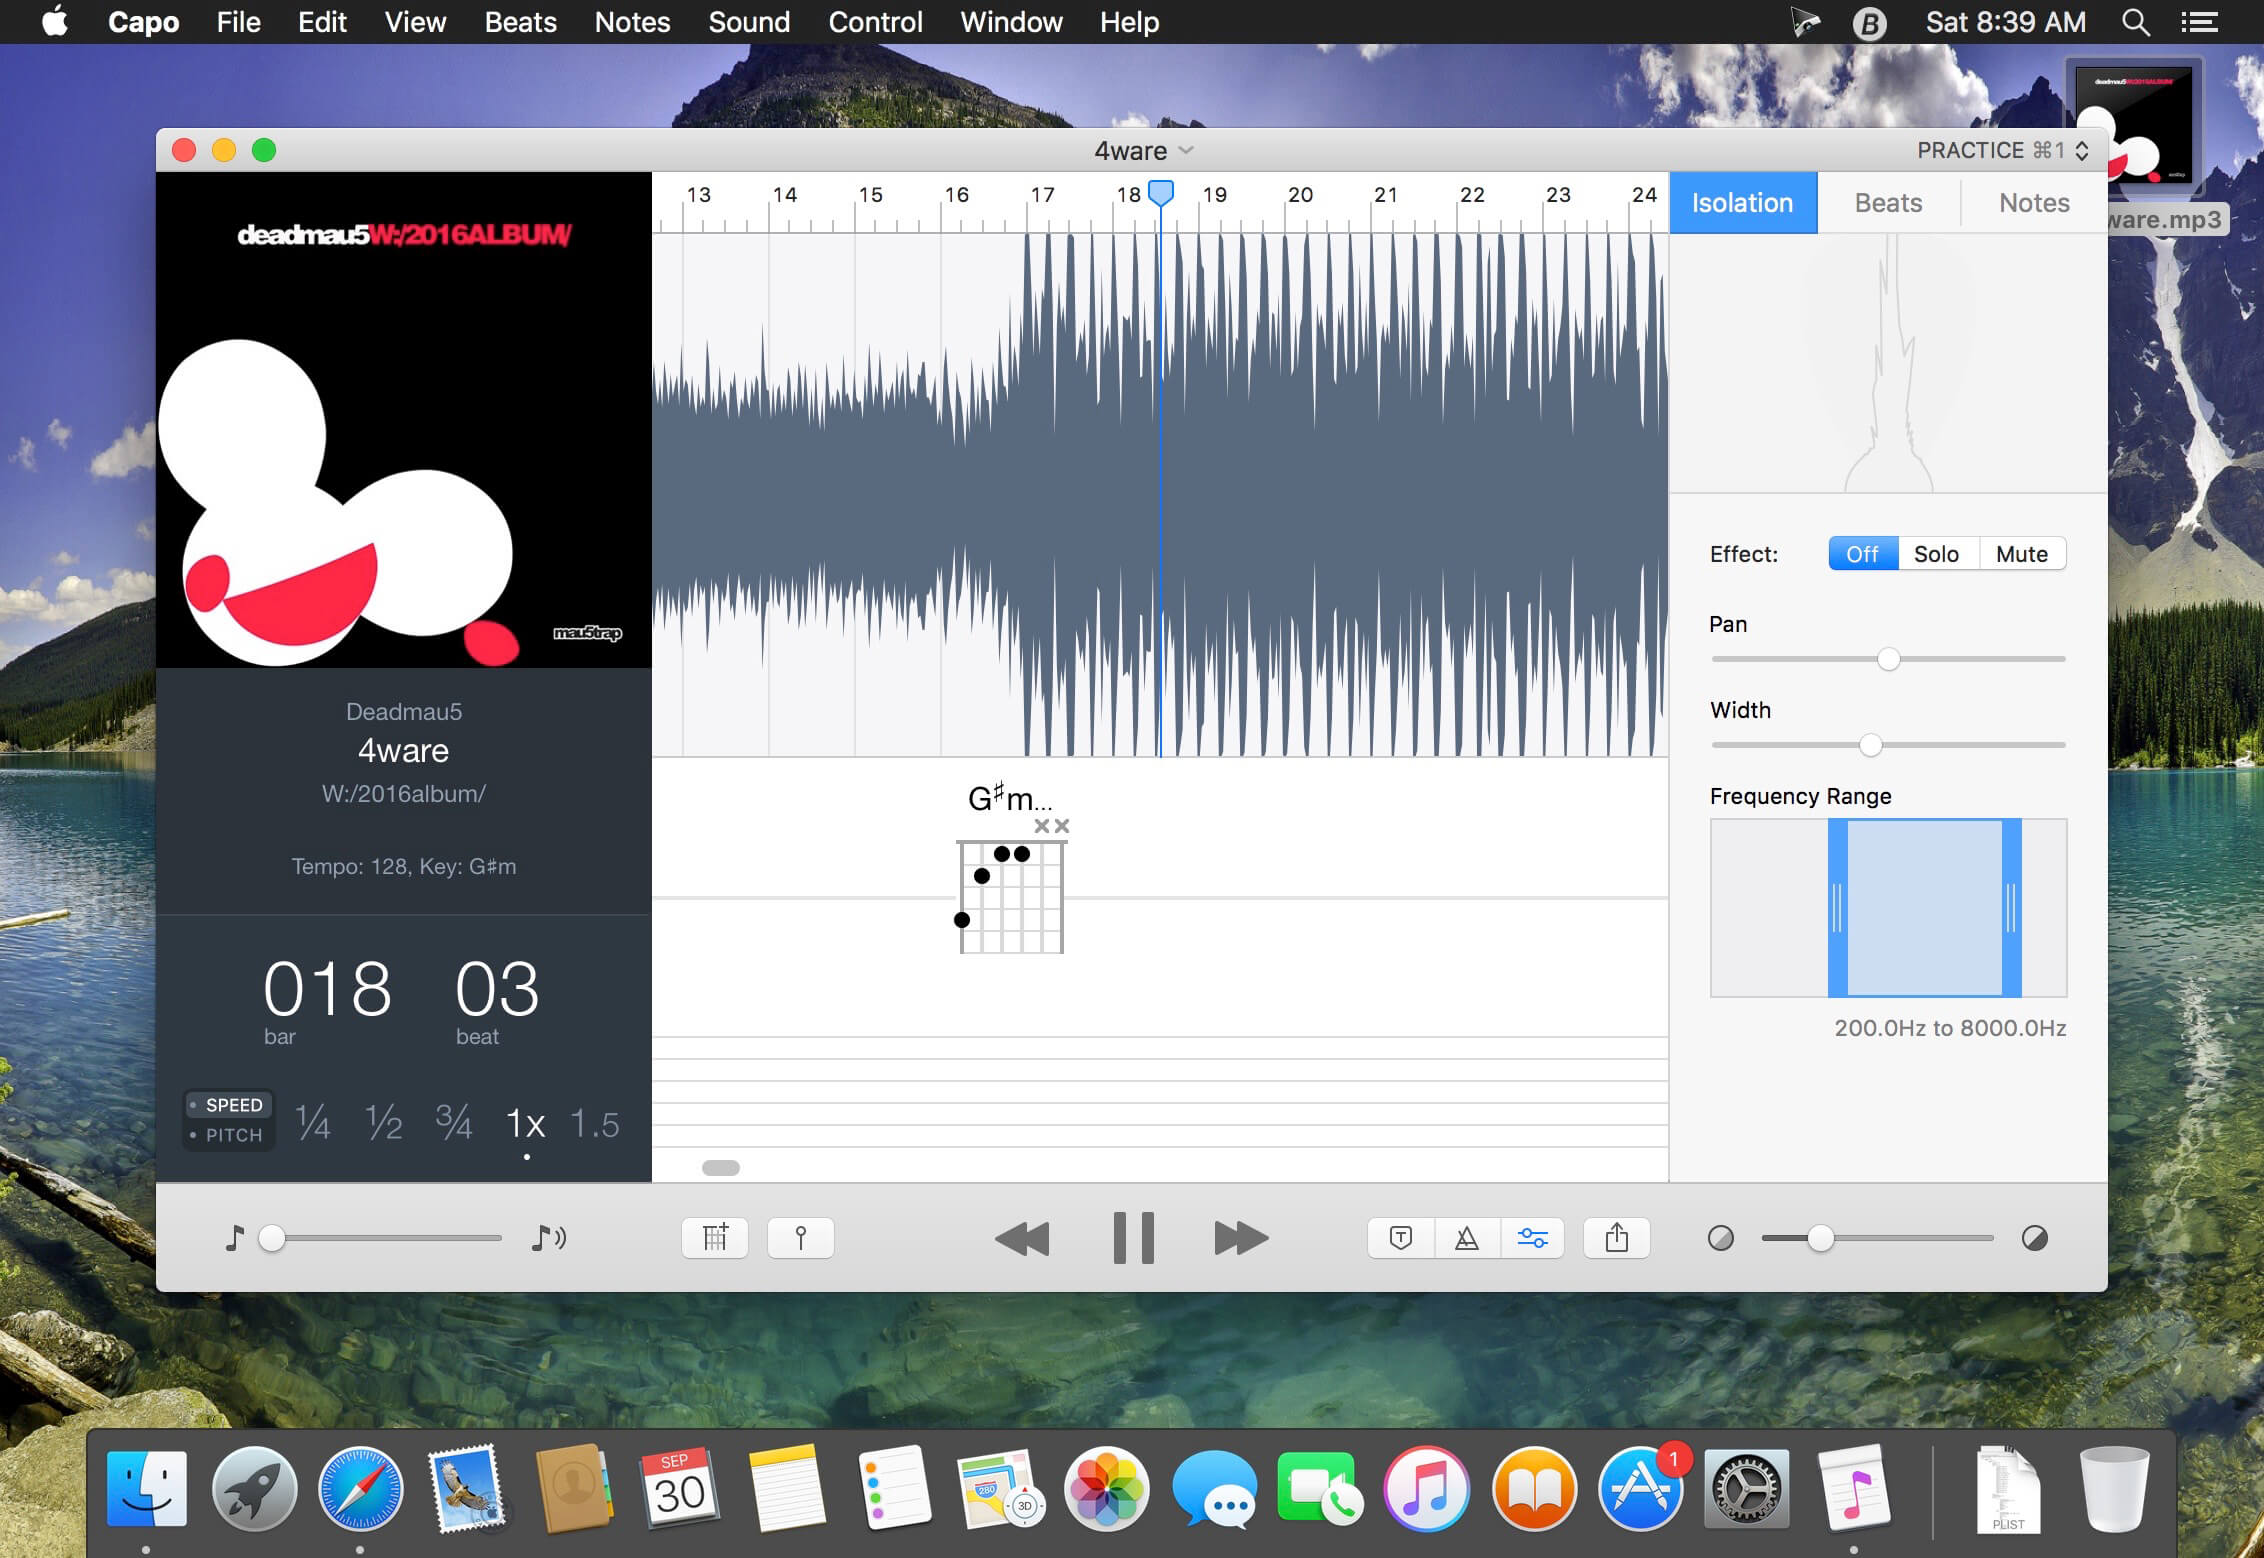Open the Control menu
Viewport: 2264px width, 1558px height.
pos(875,22)
